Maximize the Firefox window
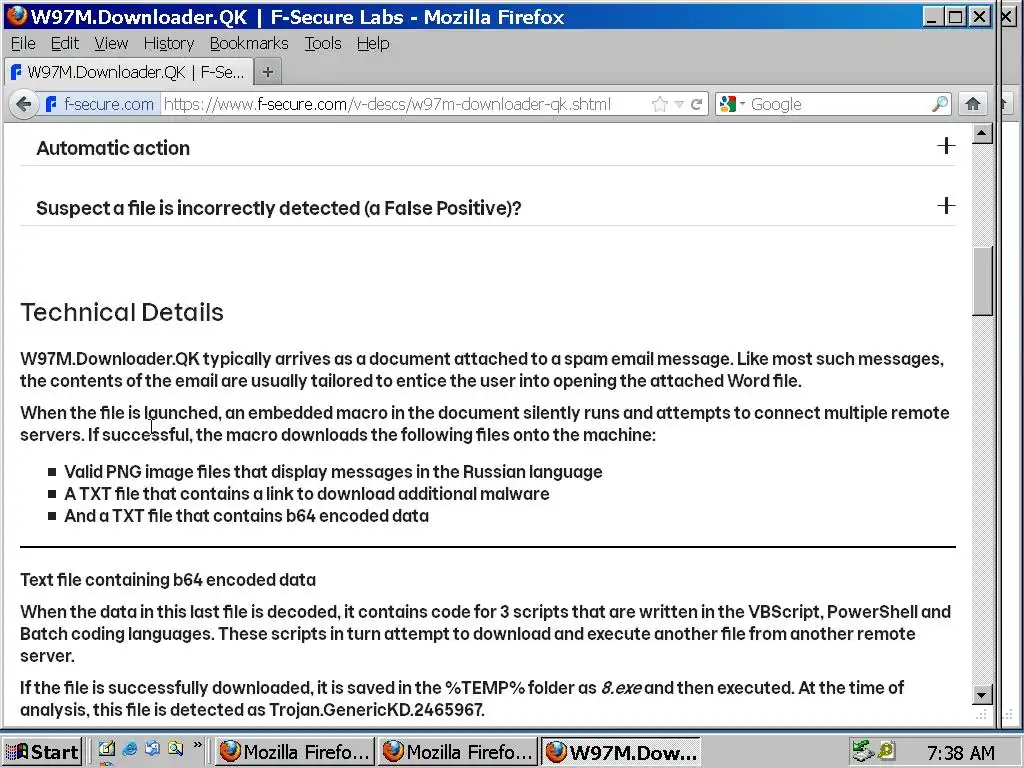 (955, 16)
